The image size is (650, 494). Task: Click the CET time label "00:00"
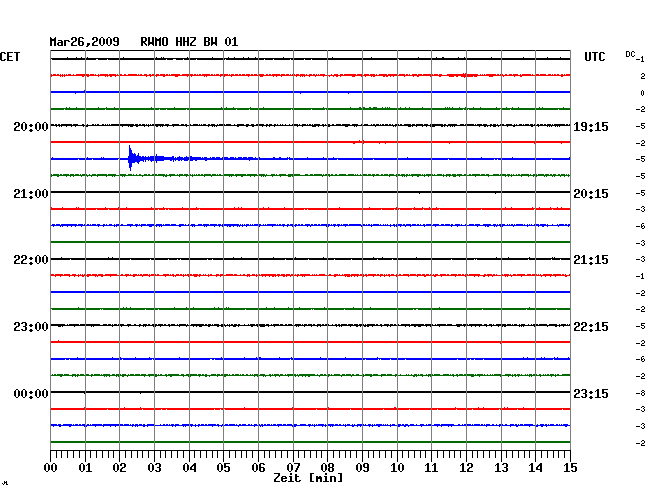coord(31,393)
